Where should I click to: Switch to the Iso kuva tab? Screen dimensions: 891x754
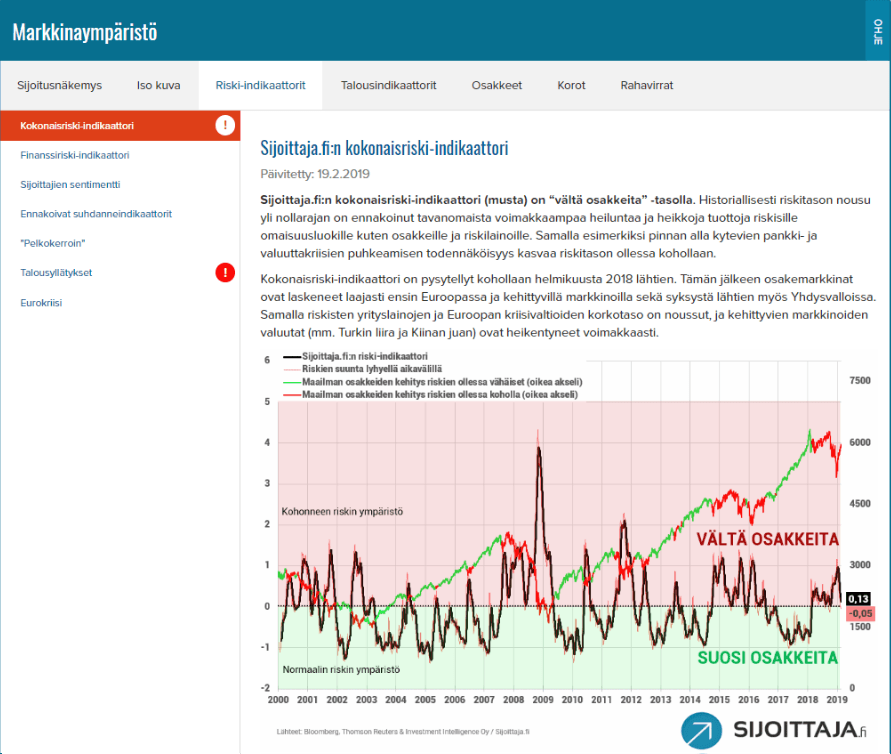tap(159, 85)
